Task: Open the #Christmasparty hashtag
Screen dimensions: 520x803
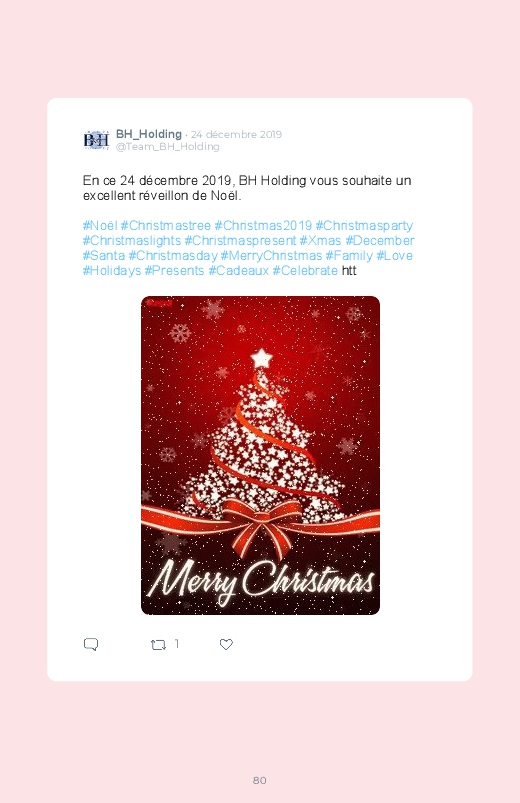Action: (x=364, y=226)
